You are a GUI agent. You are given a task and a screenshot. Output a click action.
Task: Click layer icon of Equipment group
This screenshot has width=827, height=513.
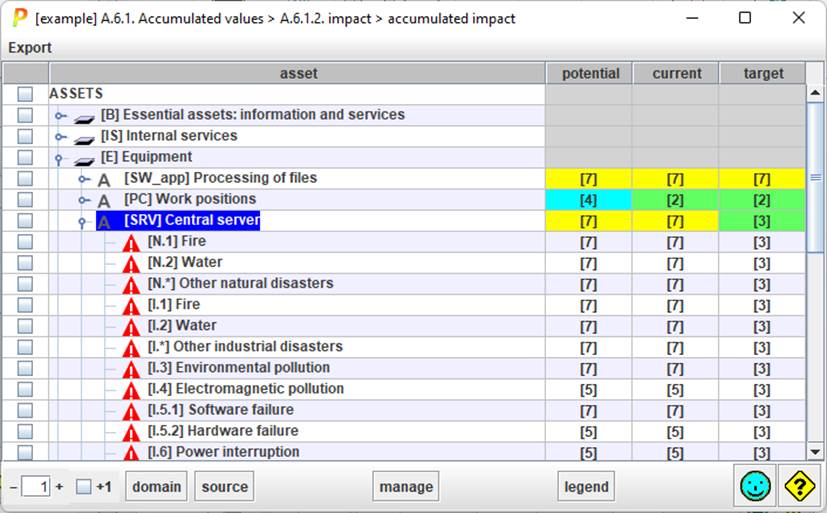point(84,160)
